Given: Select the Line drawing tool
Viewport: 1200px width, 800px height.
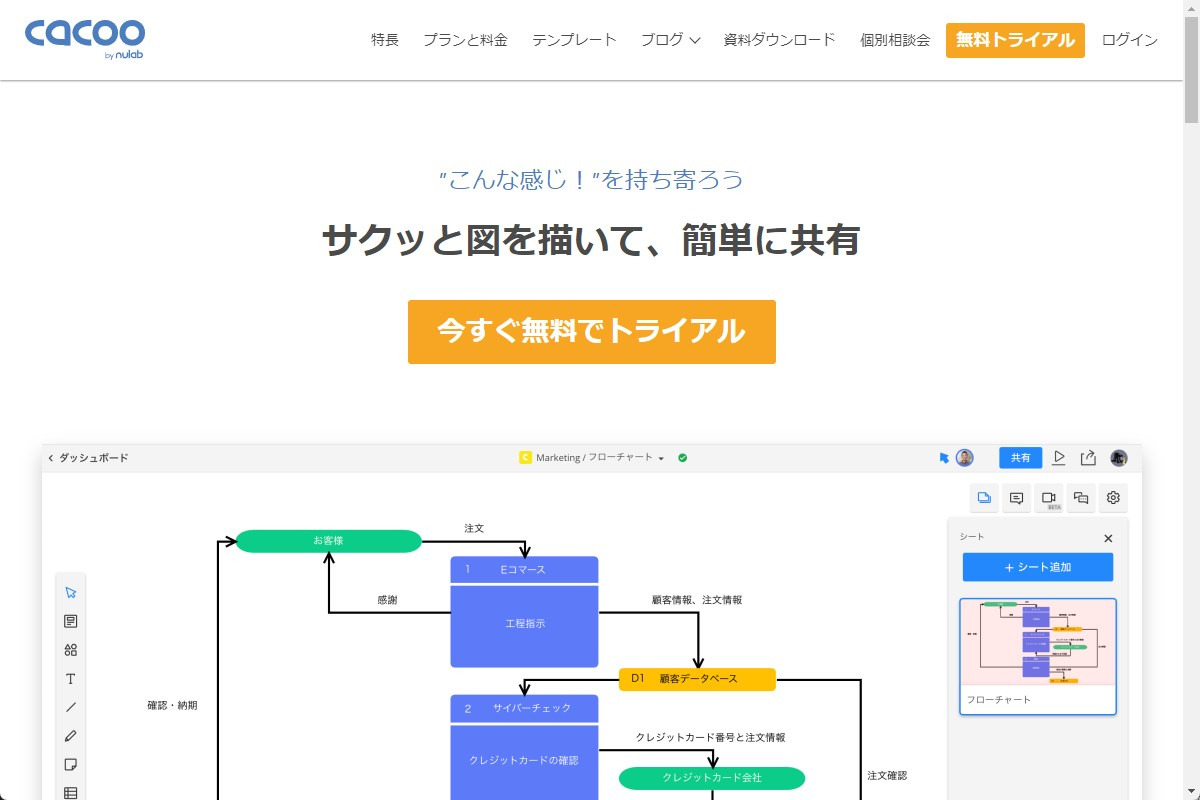Looking at the screenshot, I should [71, 707].
